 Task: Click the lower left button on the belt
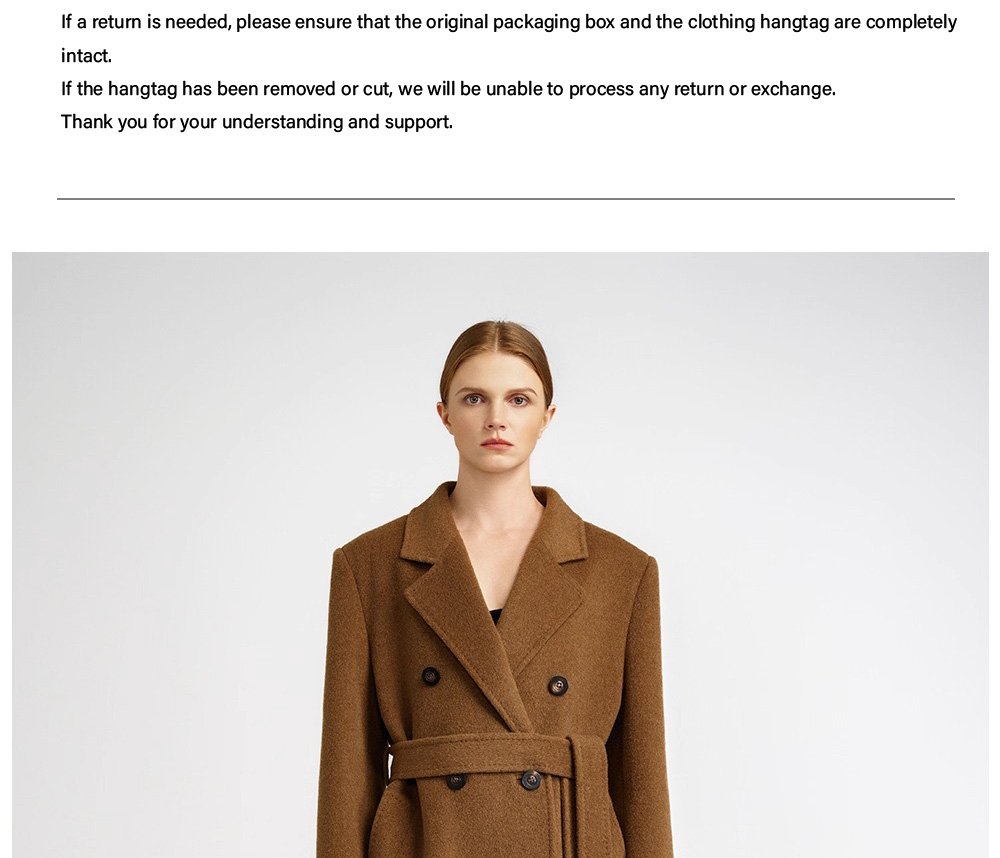(x=455, y=781)
